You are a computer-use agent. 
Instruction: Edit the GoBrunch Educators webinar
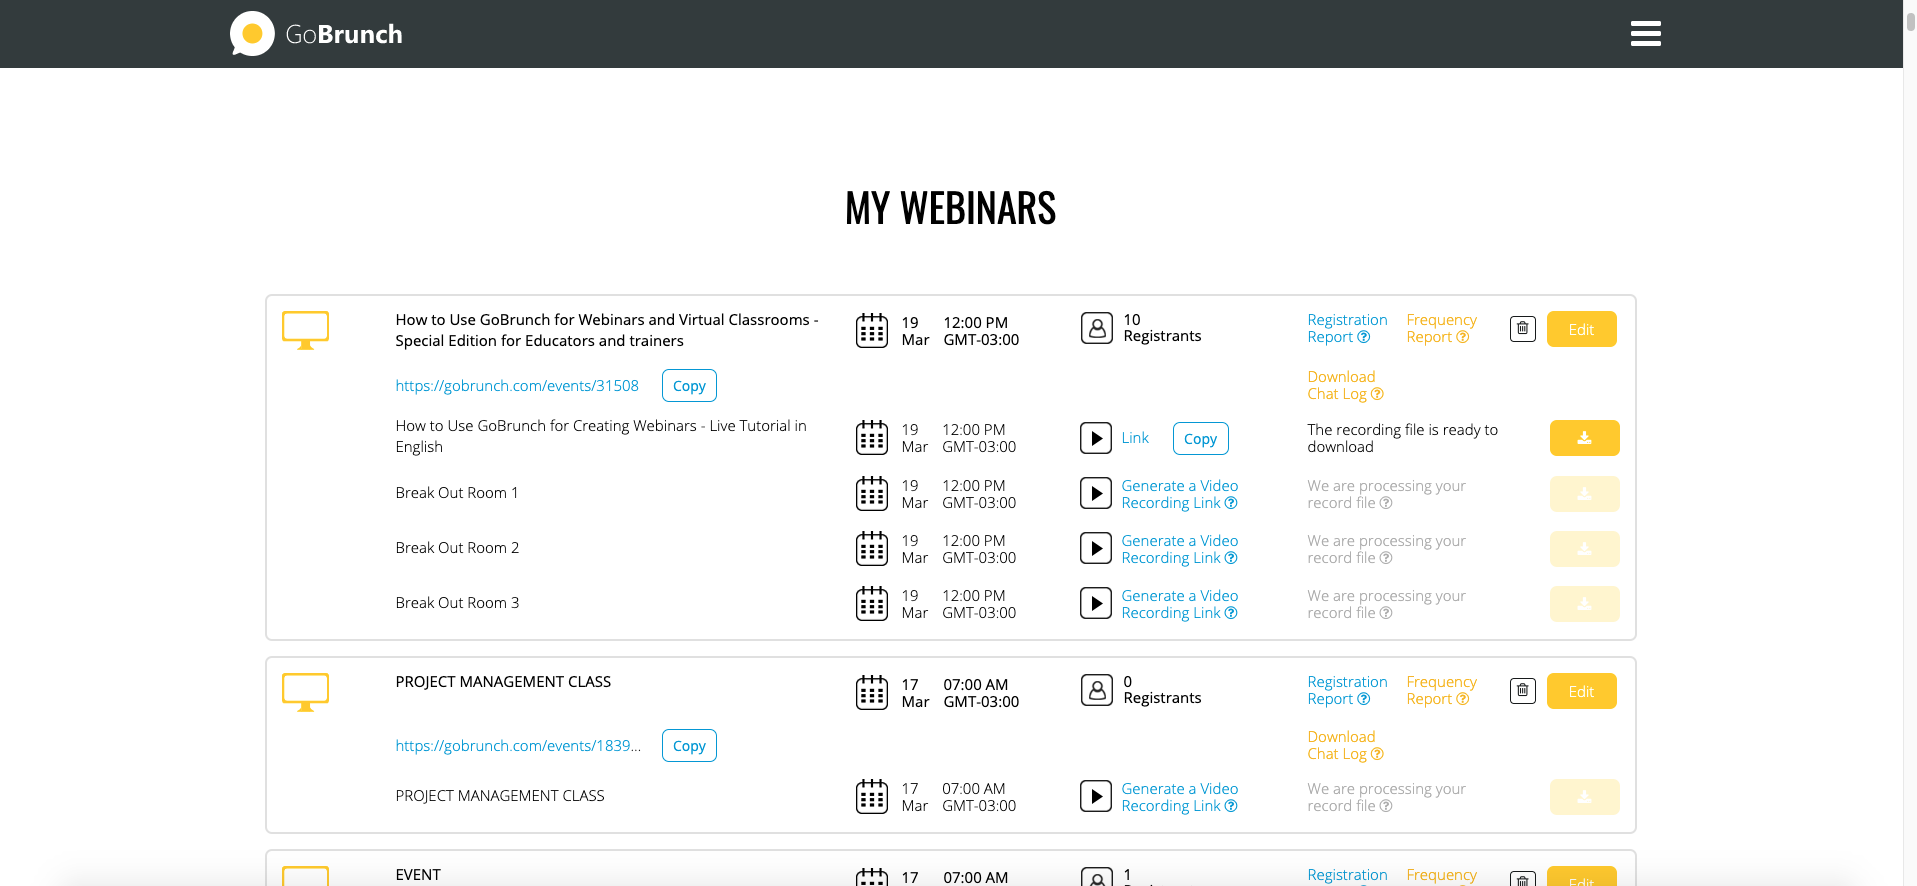(1581, 329)
